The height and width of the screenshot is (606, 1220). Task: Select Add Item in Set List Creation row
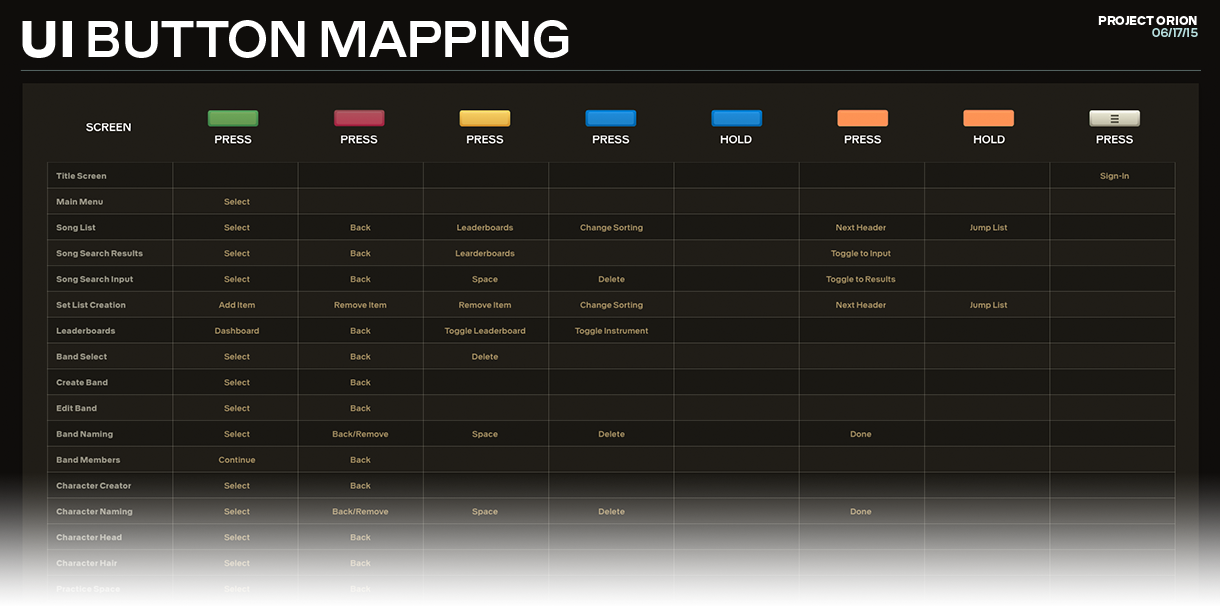tap(237, 305)
